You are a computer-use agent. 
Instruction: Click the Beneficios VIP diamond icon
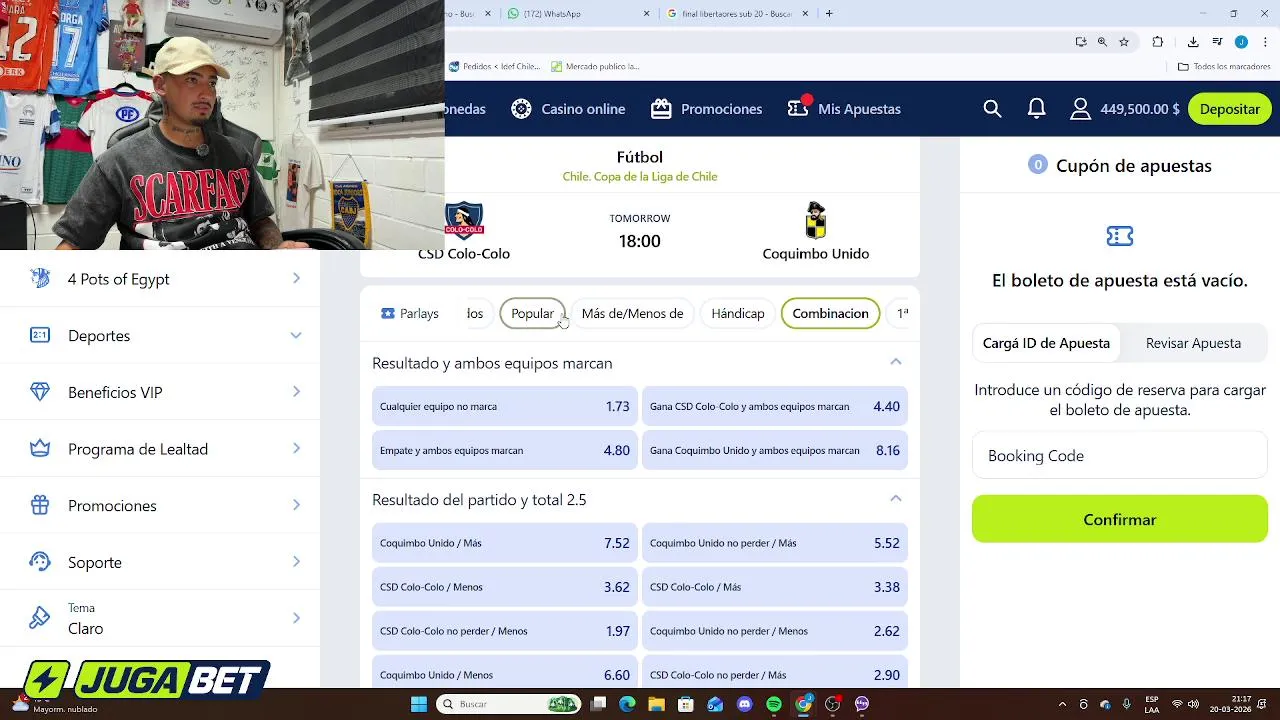coord(40,392)
